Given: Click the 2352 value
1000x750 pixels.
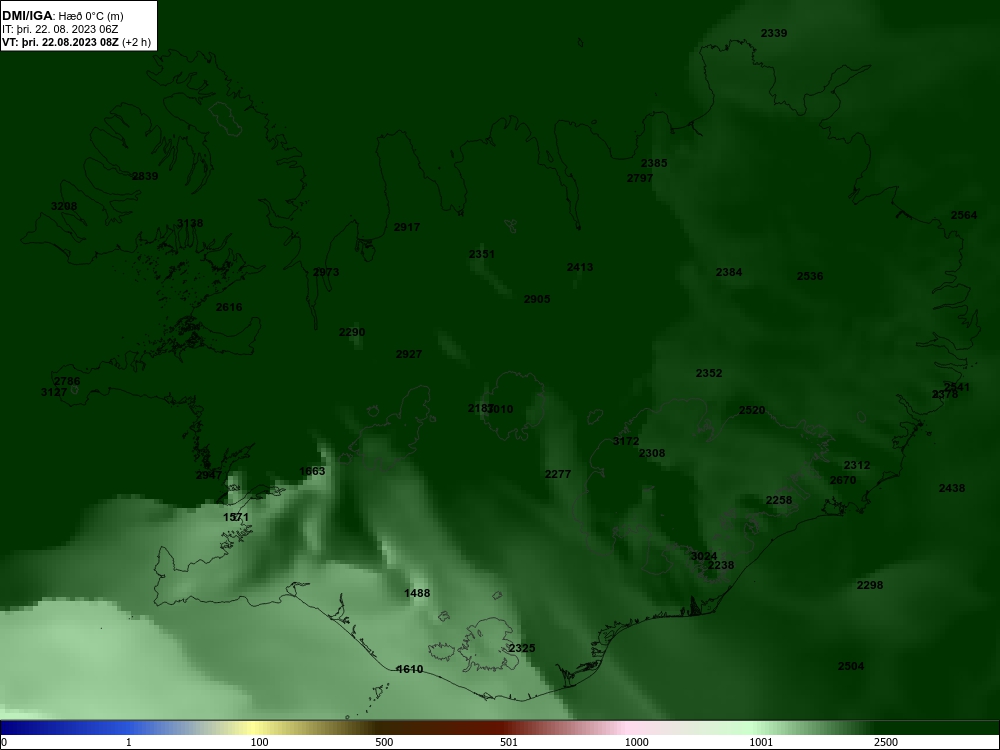Looking at the screenshot, I should point(709,373).
